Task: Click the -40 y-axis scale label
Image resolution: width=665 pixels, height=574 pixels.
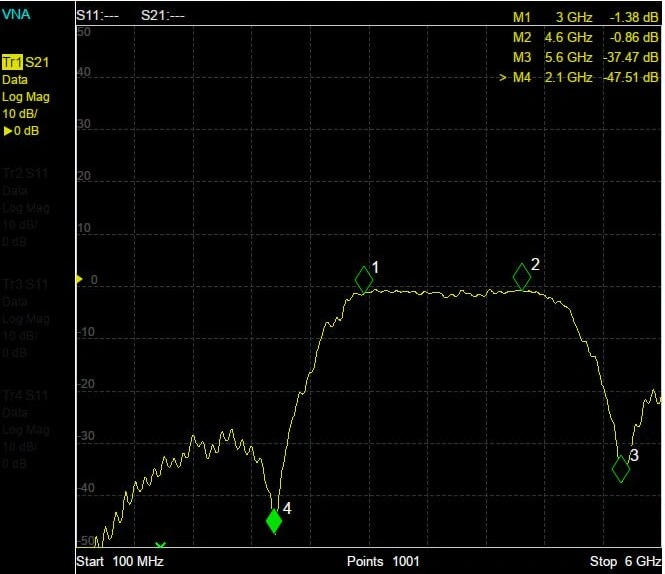Action: (x=86, y=488)
